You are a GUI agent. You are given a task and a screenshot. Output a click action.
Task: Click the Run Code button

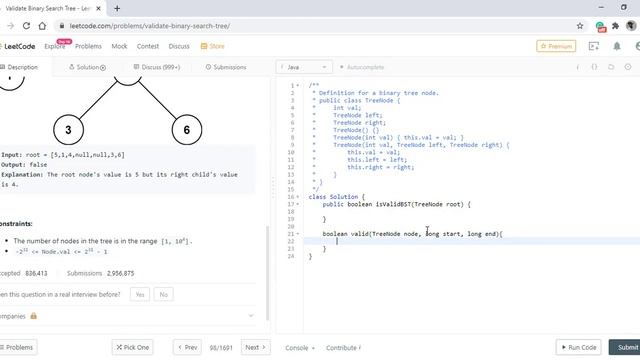(578, 347)
